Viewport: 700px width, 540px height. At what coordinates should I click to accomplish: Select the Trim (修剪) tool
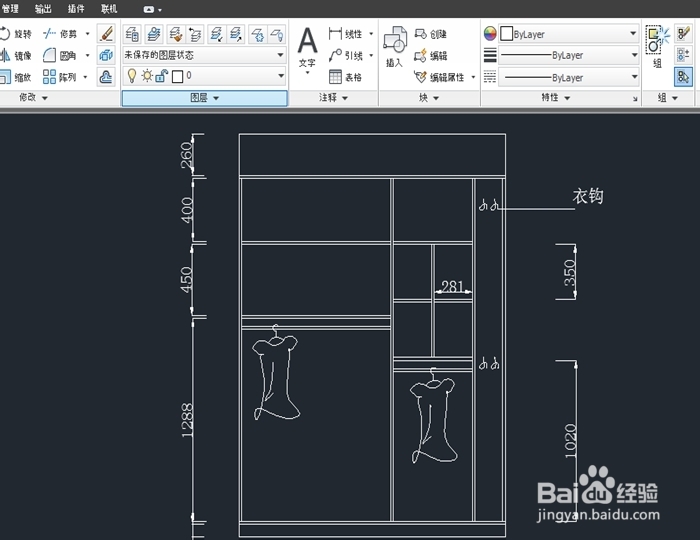tap(60, 33)
